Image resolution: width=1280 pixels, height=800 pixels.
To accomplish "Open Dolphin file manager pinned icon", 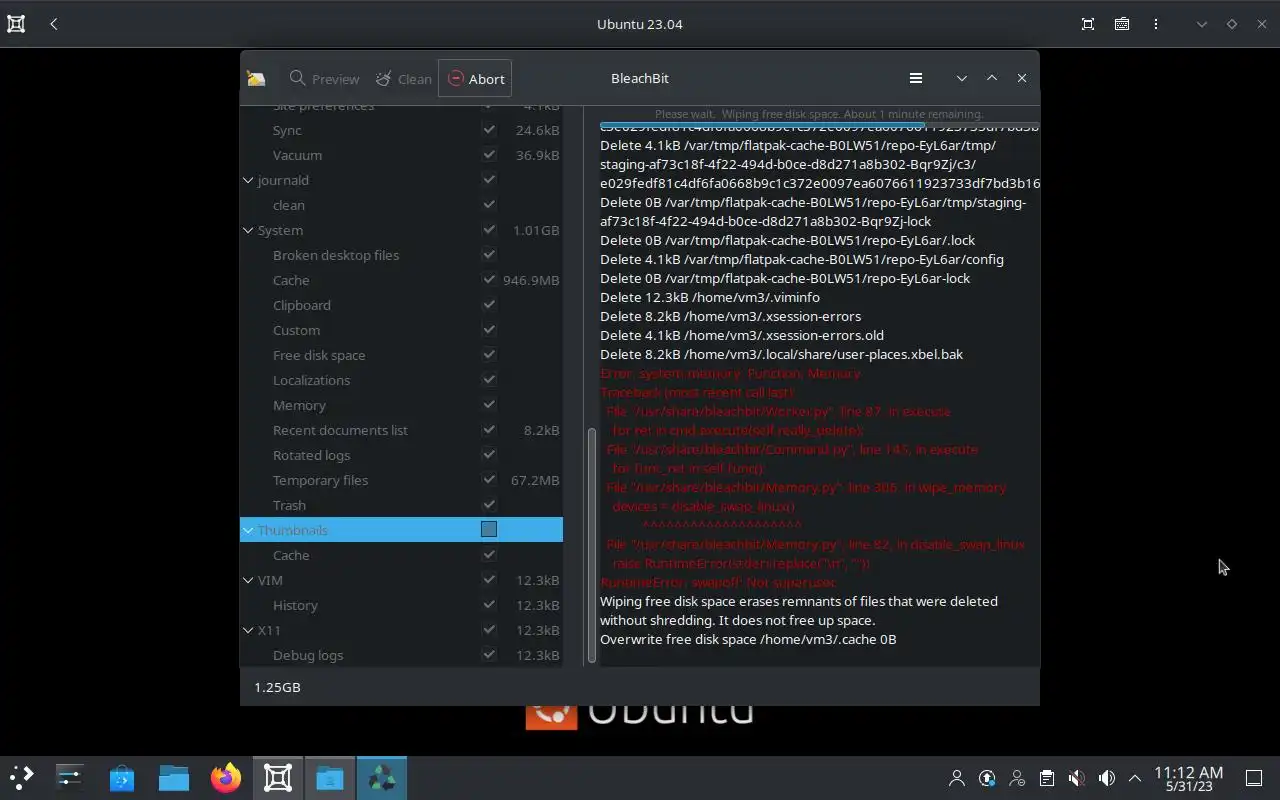I will (174, 777).
